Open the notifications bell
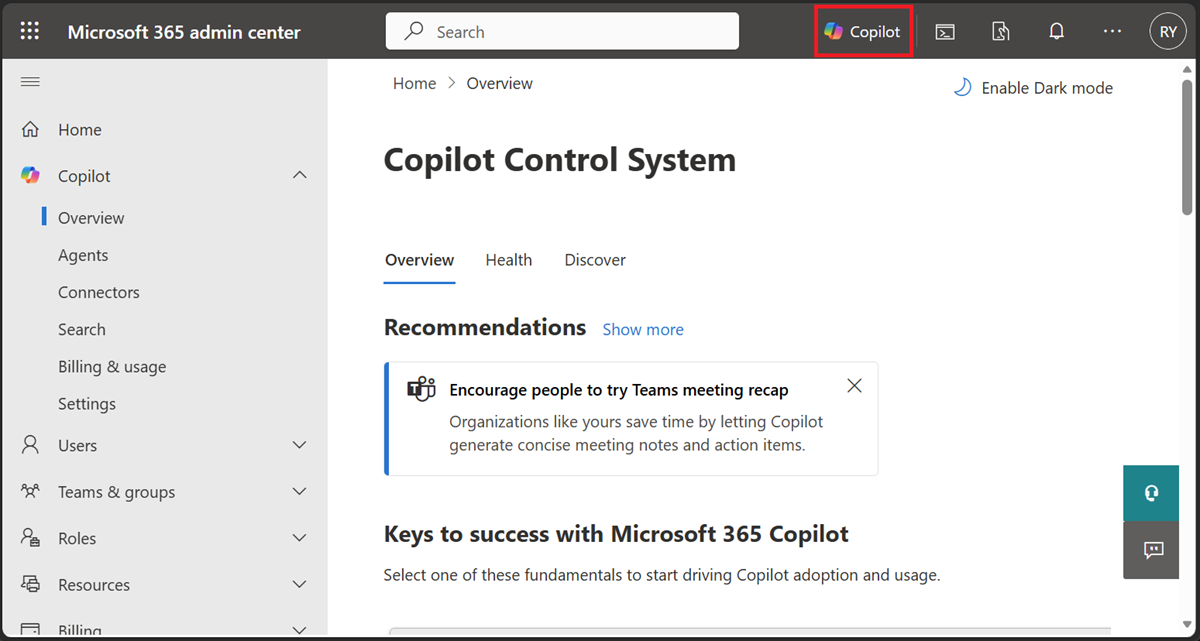 click(x=1056, y=31)
